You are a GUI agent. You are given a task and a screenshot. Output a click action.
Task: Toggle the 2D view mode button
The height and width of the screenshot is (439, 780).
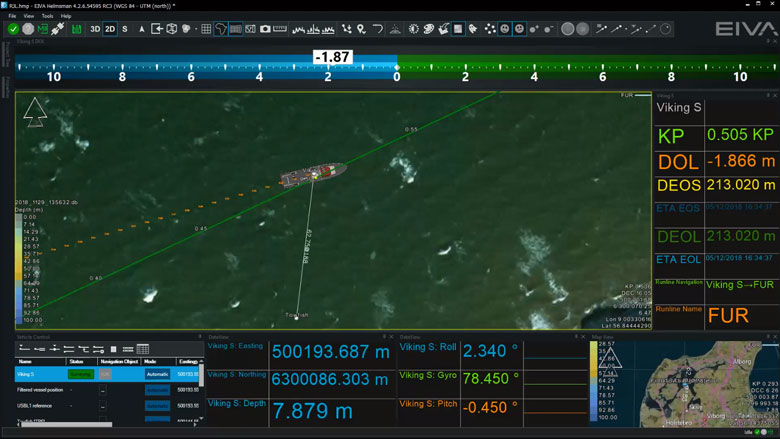coord(110,29)
